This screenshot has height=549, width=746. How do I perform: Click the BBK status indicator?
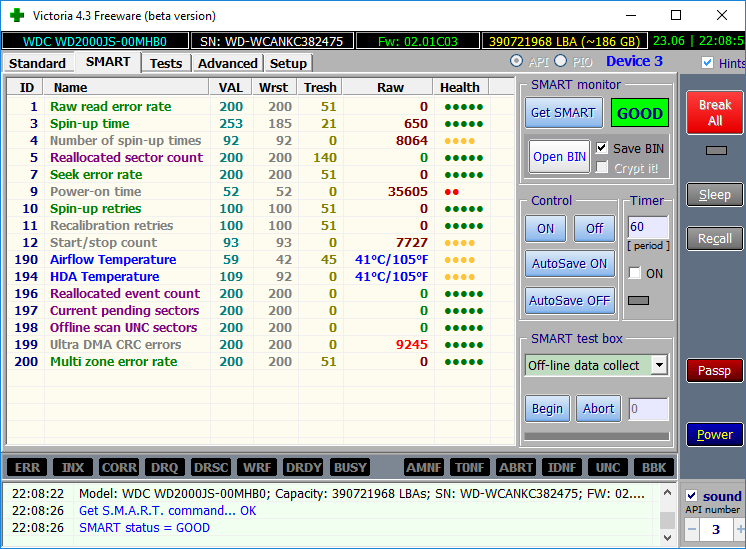(x=654, y=468)
